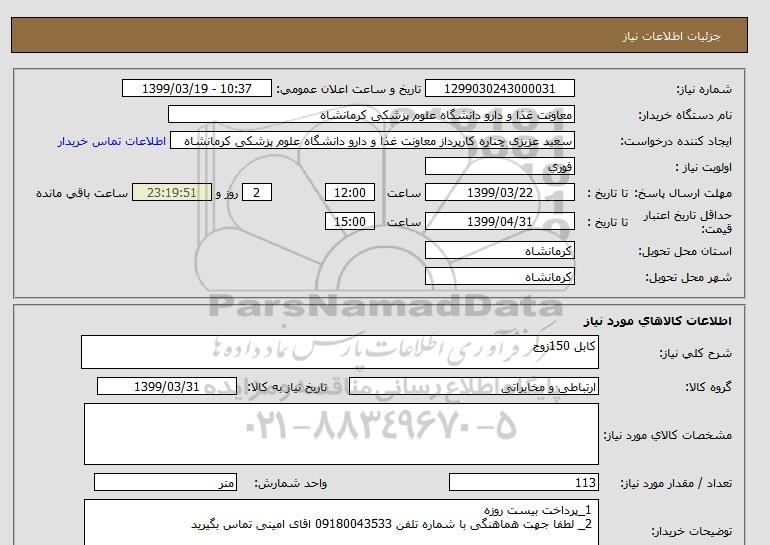
Task: Click the priority field showing فوري
Action: (499, 166)
